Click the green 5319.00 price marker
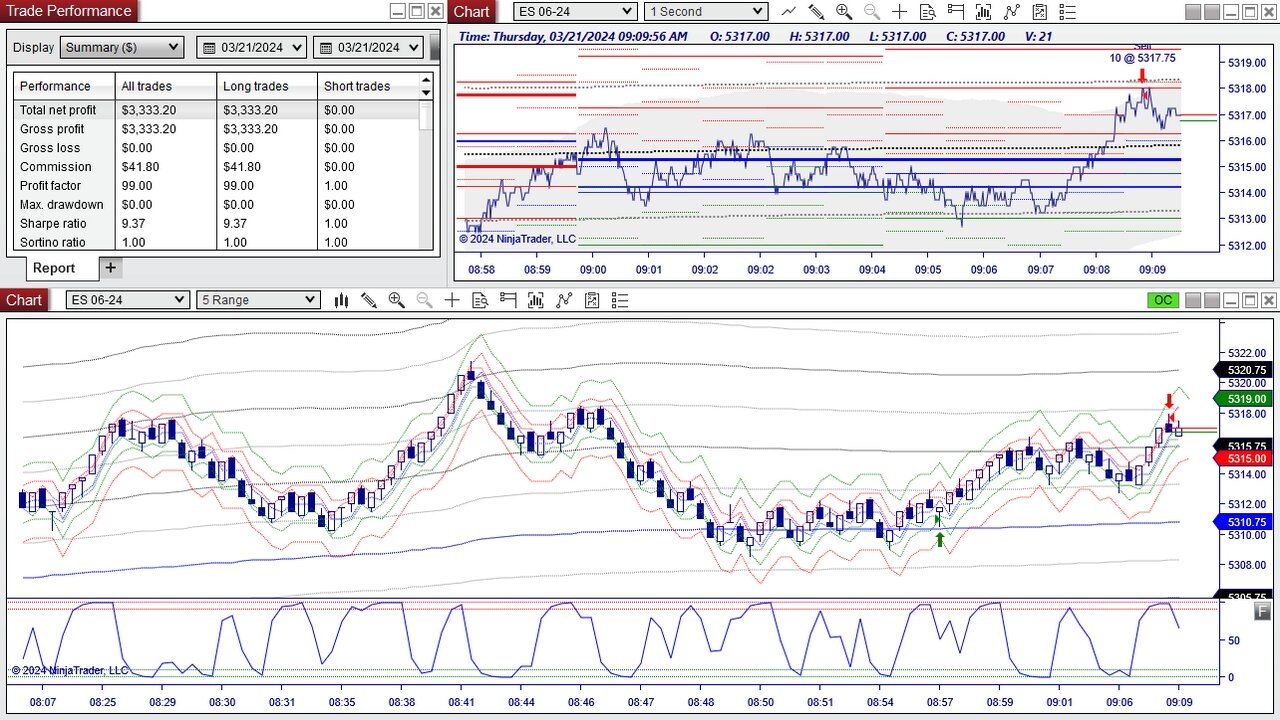The image size is (1280, 720). [x=1243, y=399]
